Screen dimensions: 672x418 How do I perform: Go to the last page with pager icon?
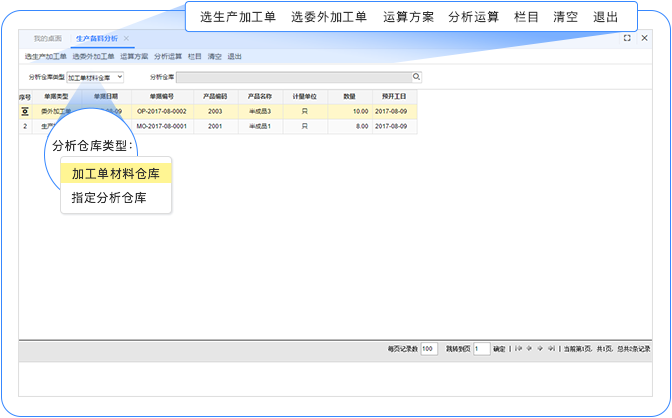tap(551, 349)
